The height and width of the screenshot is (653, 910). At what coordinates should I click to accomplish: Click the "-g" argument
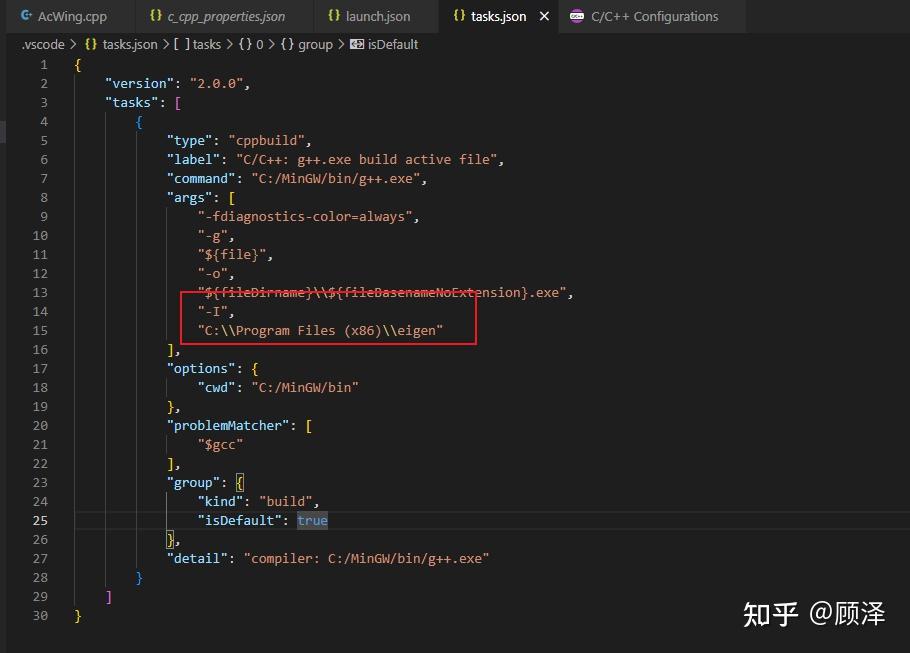[212, 236]
